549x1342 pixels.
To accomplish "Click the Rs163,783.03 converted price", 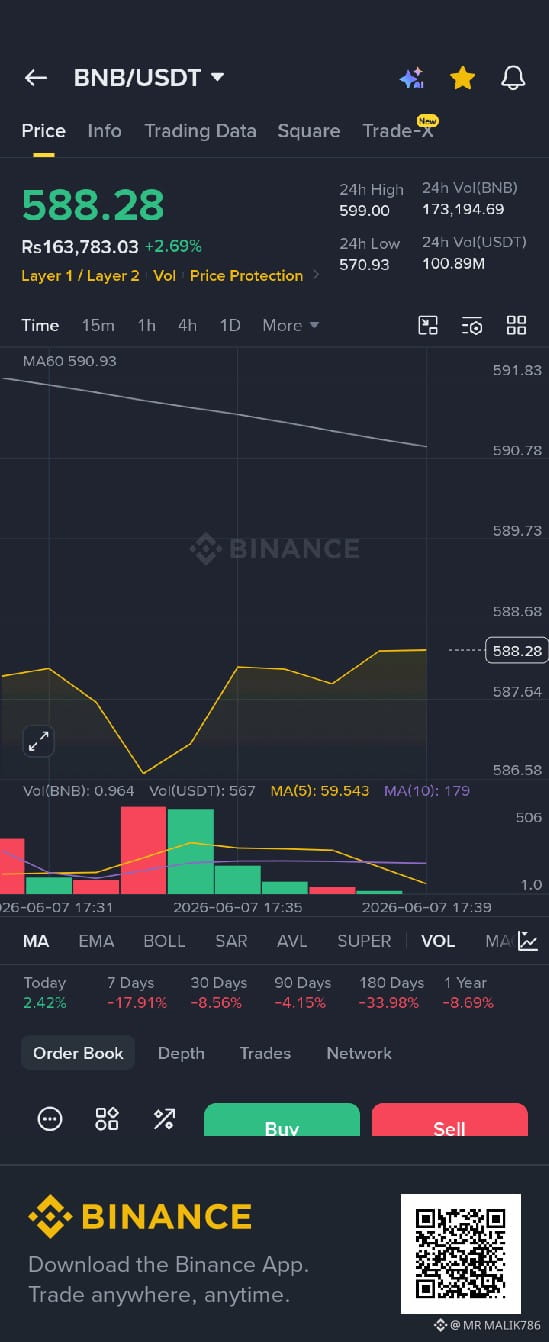I will (80, 246).
